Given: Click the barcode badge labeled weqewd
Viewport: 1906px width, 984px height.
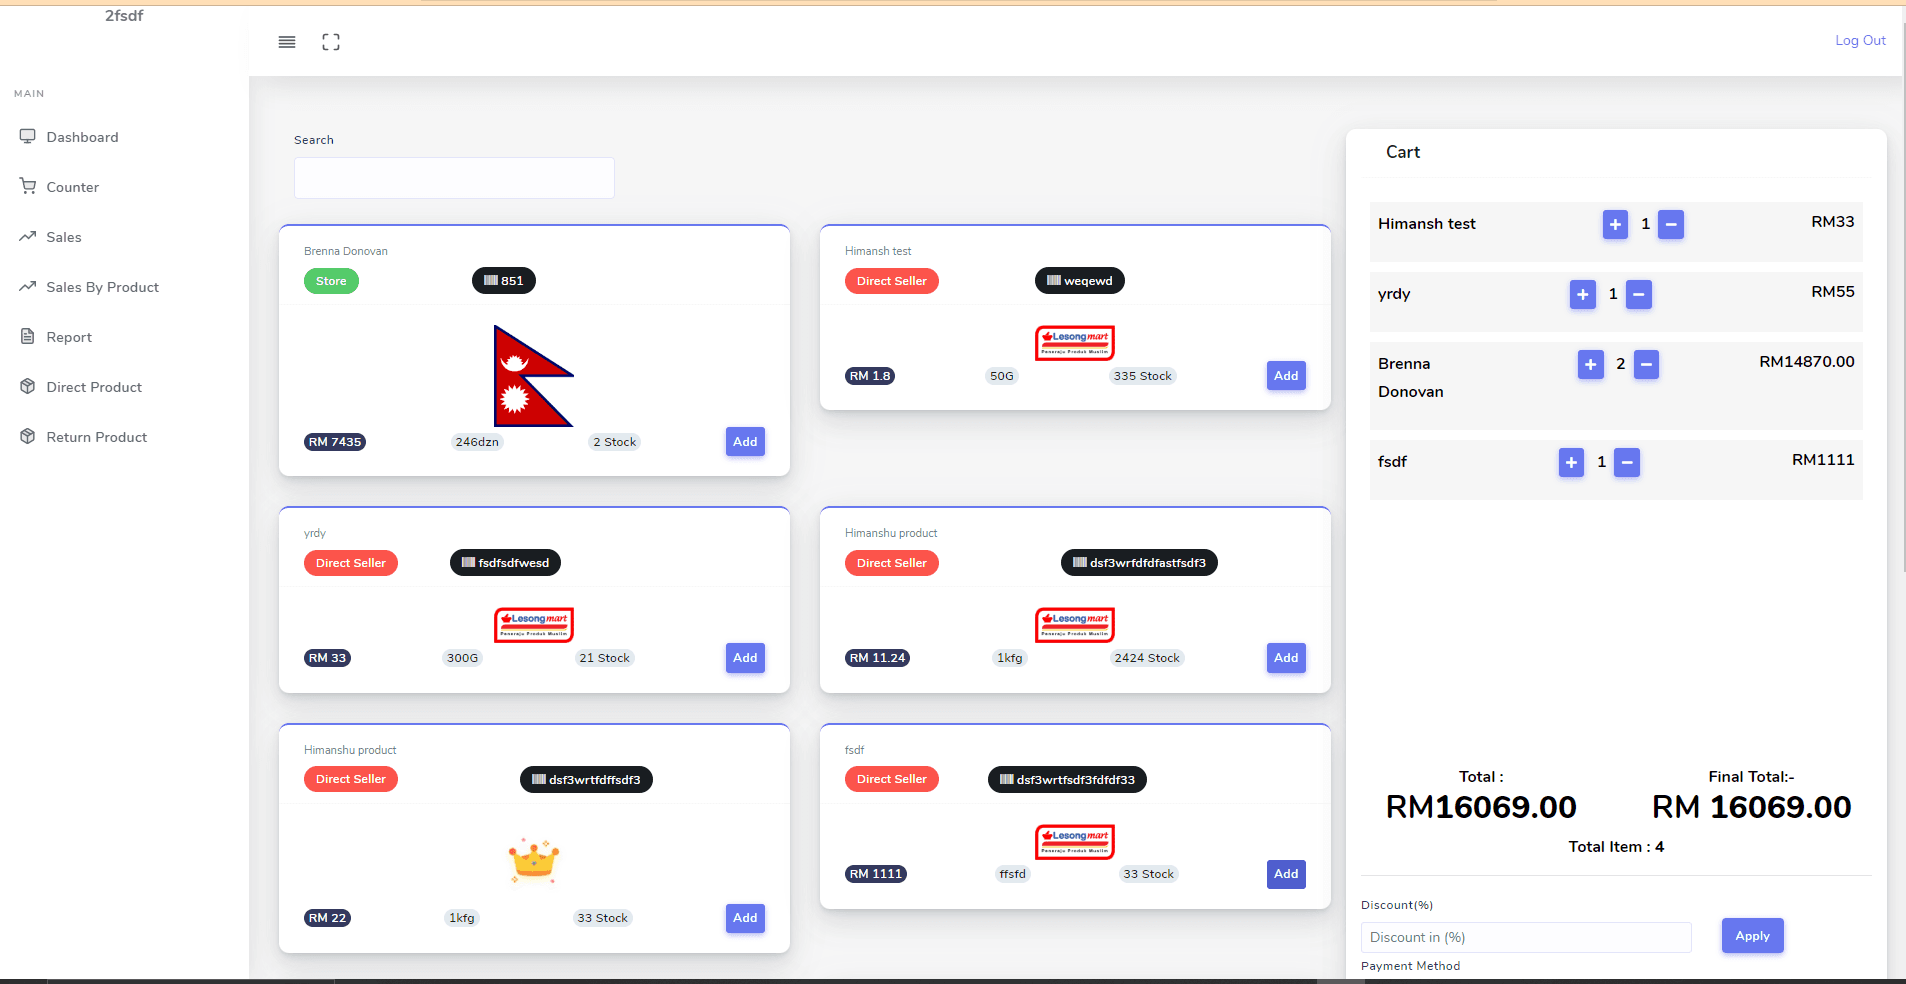Looking at the screenshot, I should (x=1079, y=280).
